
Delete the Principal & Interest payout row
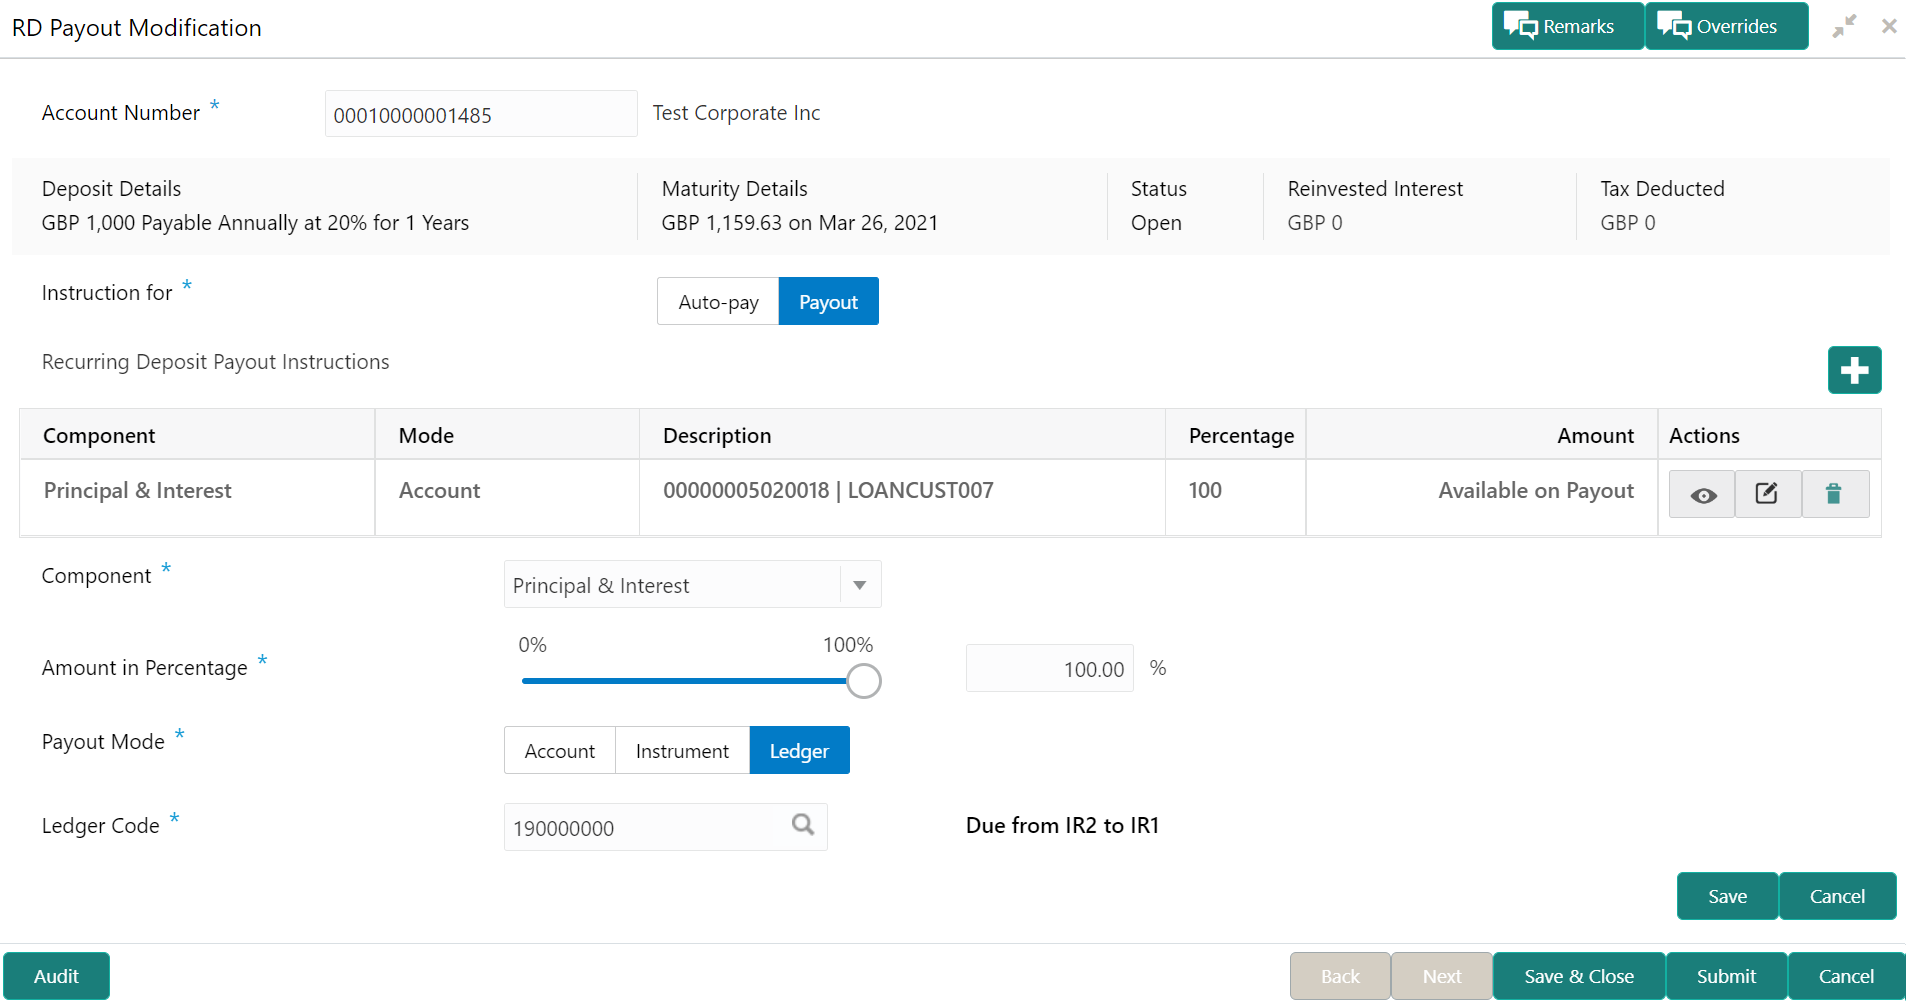[x=1834, y=494]
